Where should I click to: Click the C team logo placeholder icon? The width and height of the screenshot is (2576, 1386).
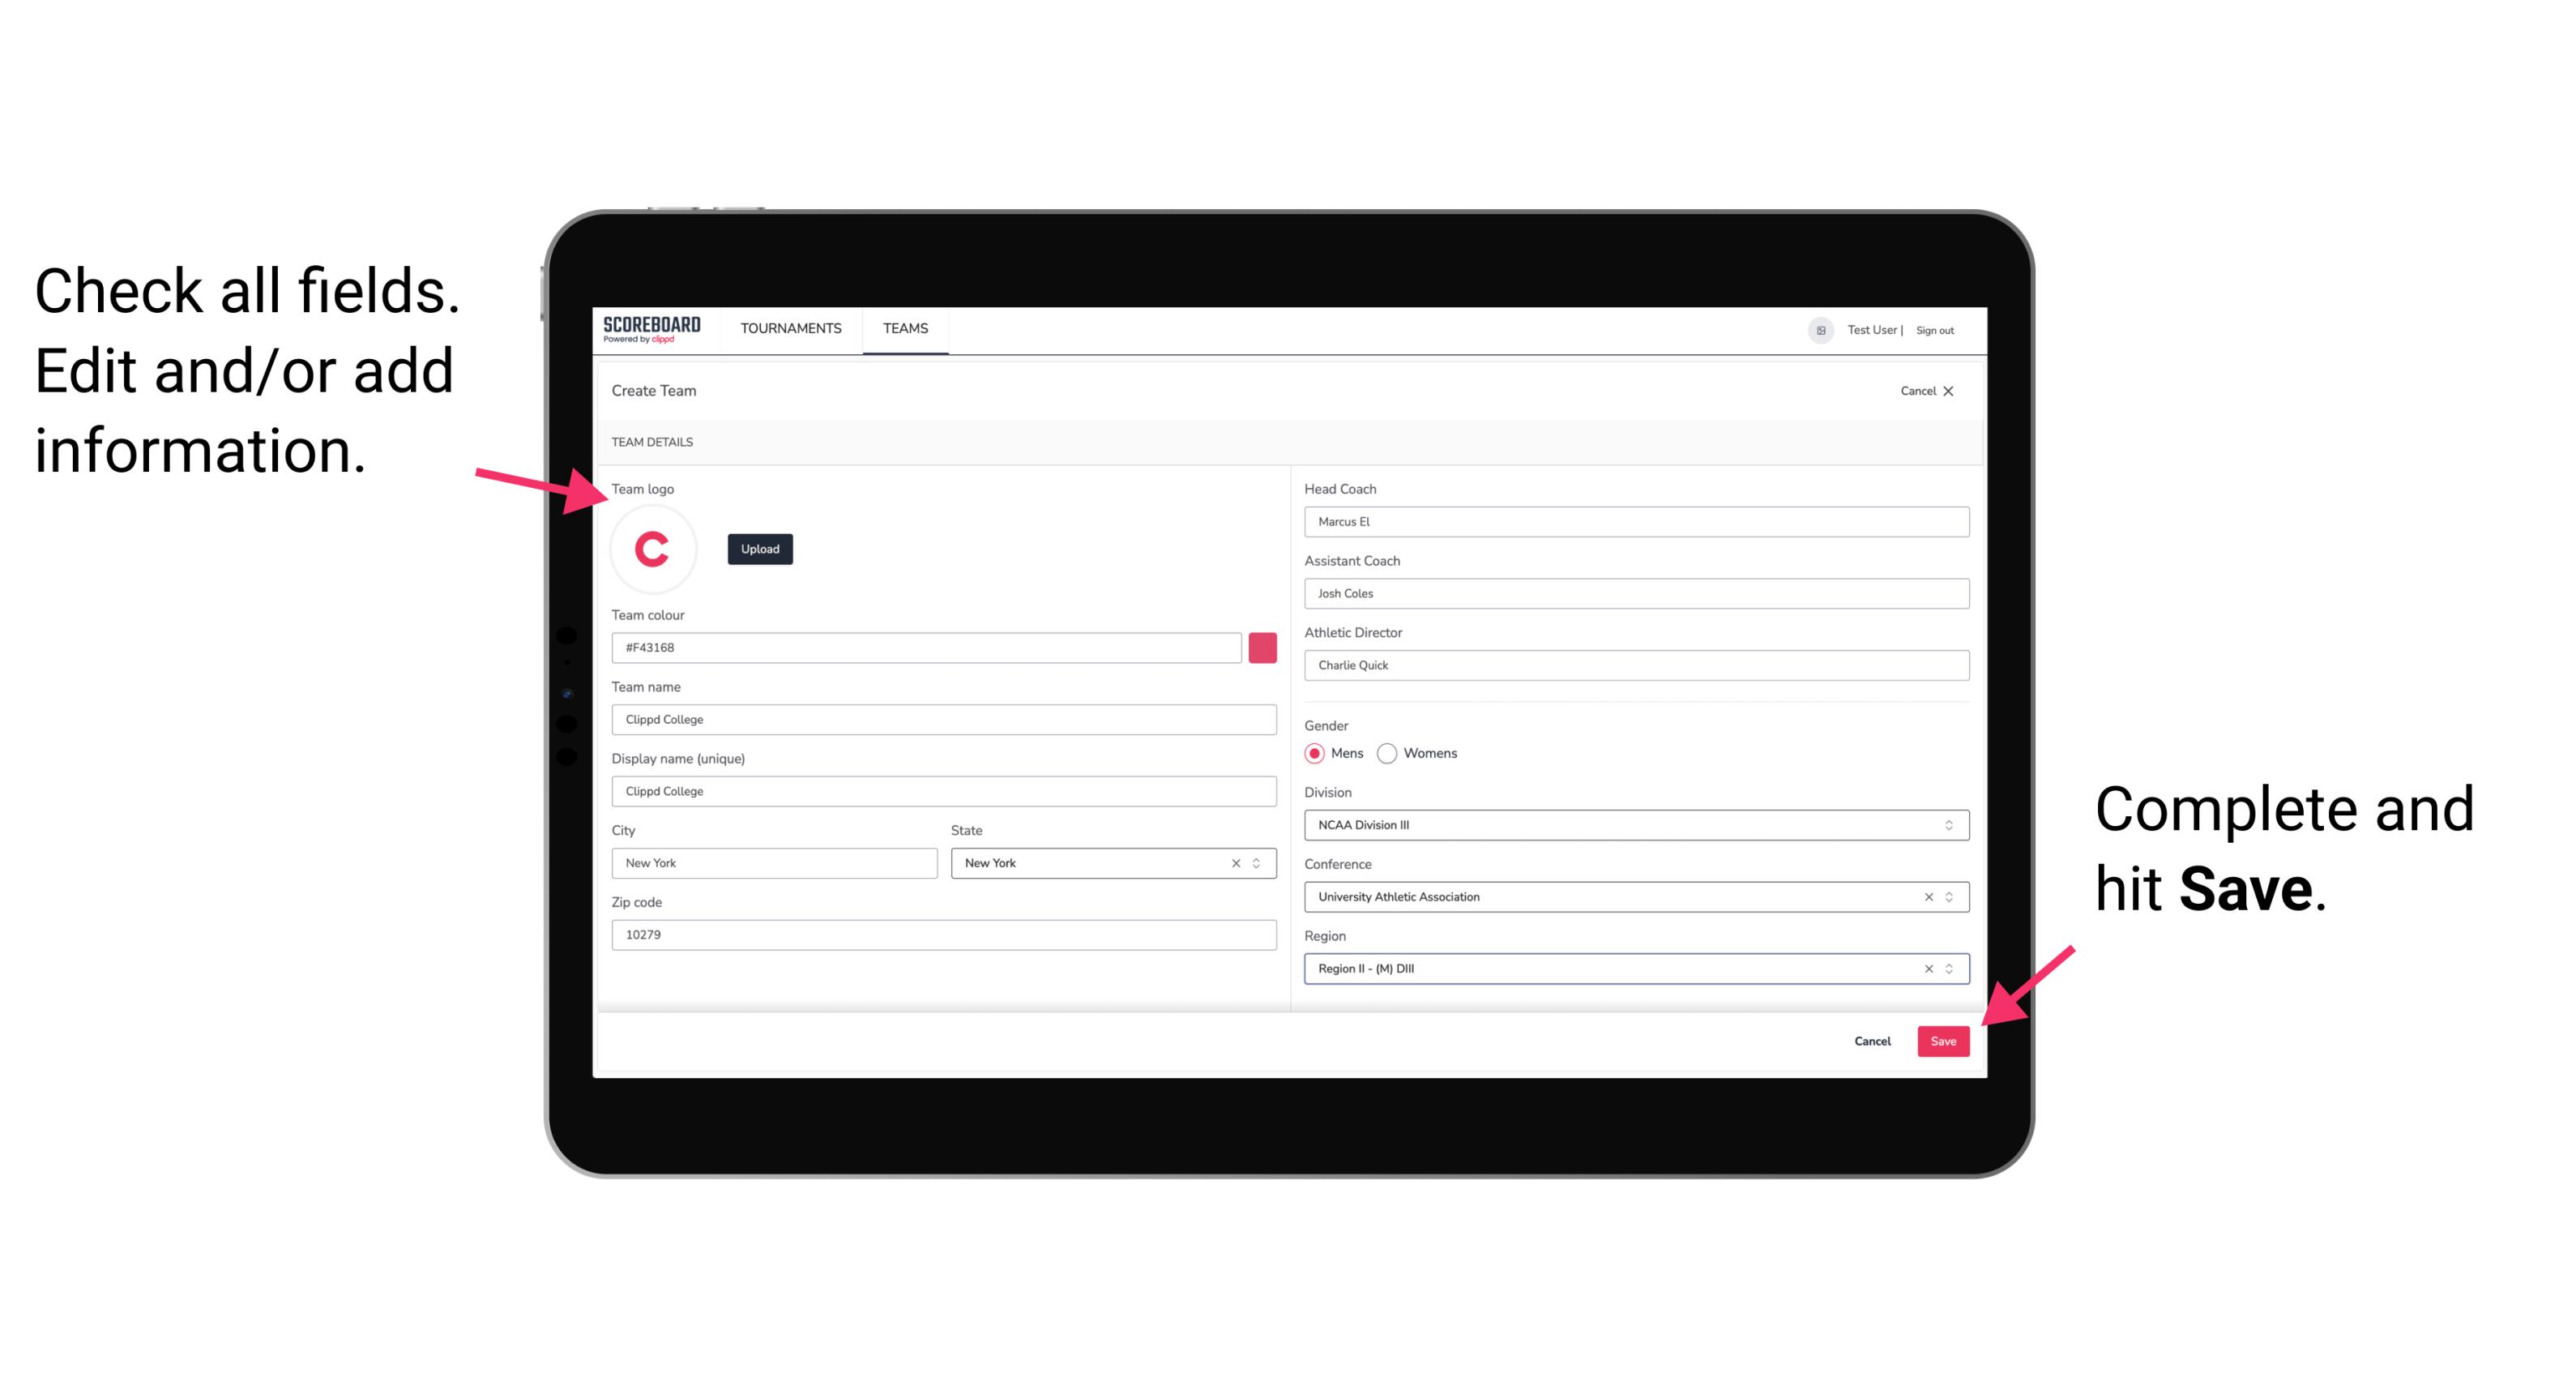tap(653, 548)
